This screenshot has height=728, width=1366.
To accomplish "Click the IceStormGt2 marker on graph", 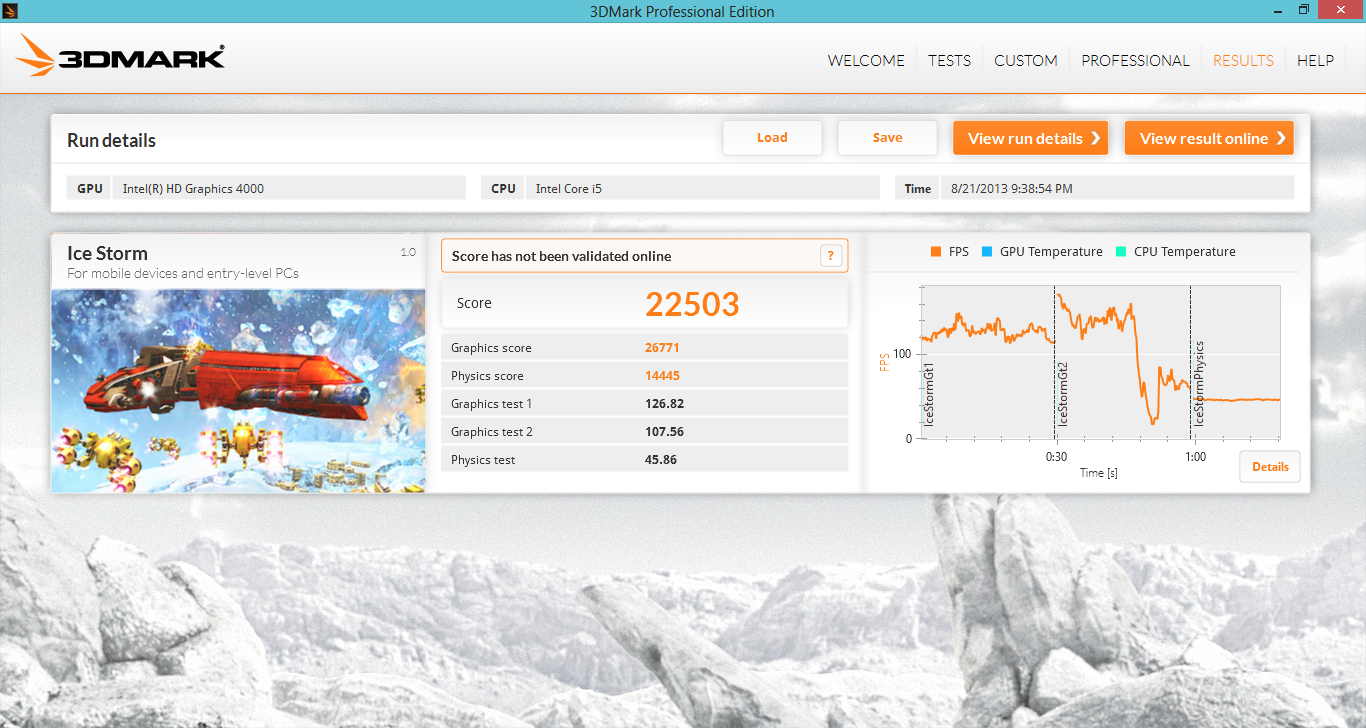I will (1063, 394).
